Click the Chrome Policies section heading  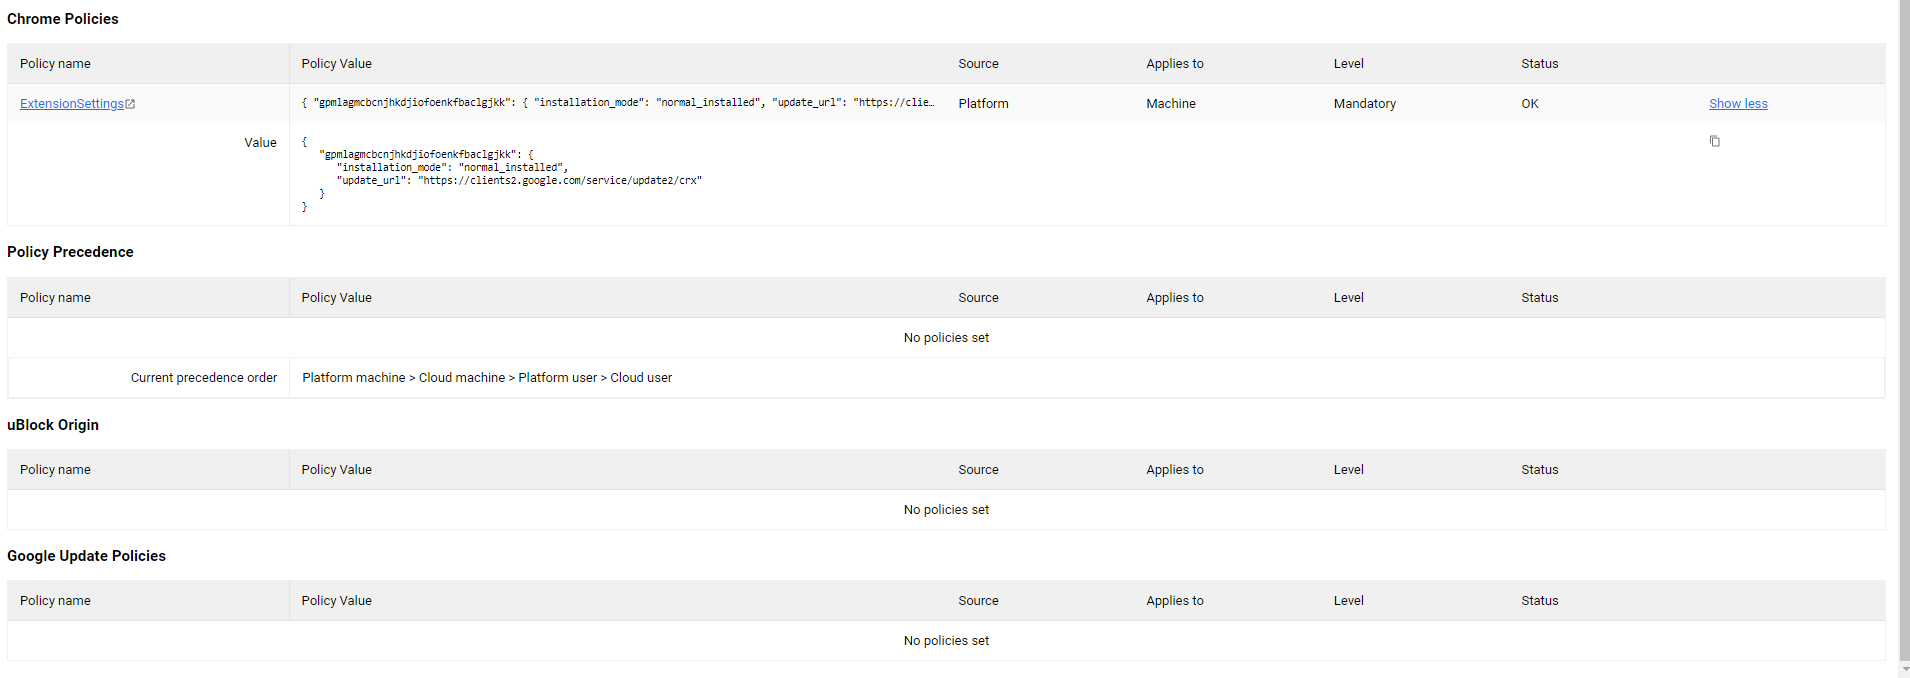pyautogui.click(x=63, y=19)
